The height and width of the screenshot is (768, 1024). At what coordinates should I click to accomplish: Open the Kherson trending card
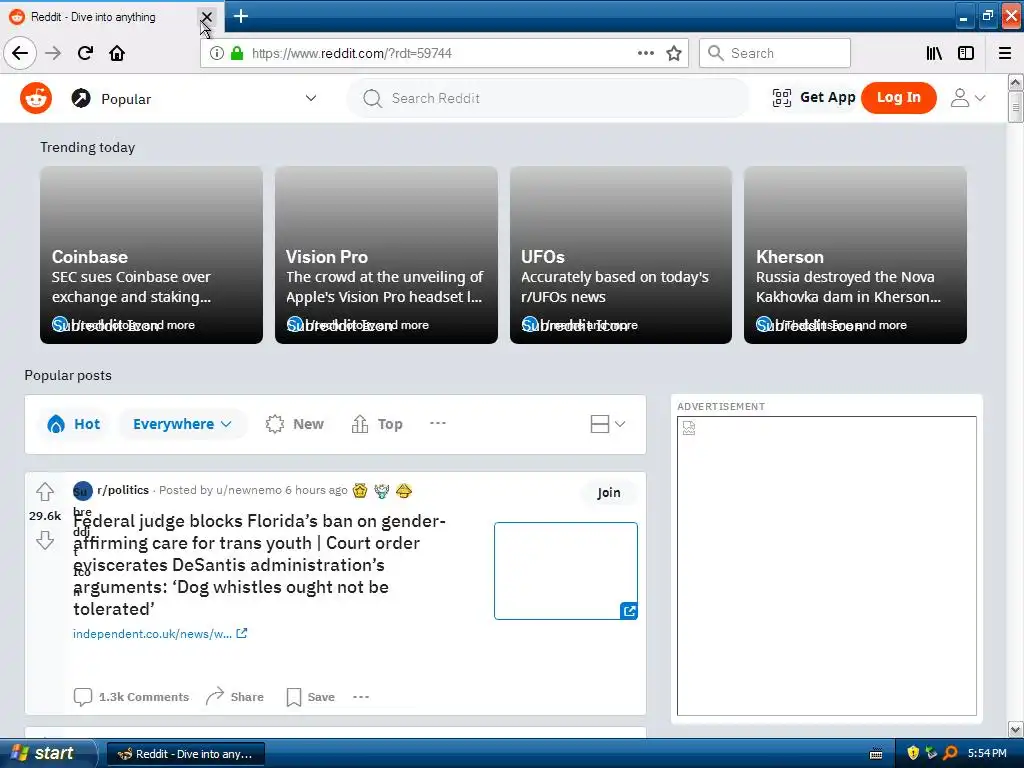(855, 255)
